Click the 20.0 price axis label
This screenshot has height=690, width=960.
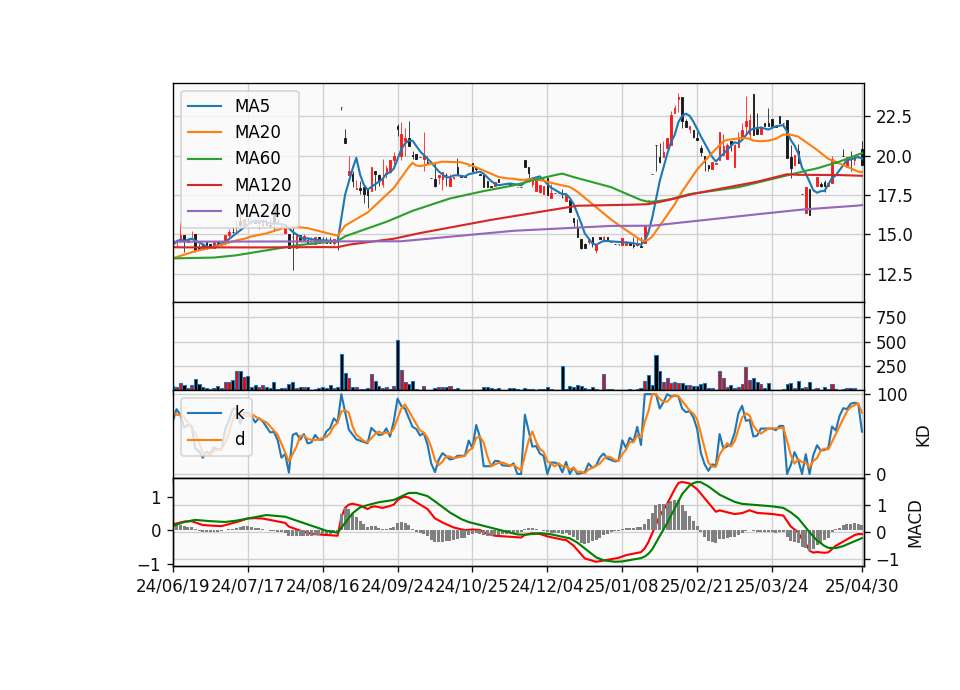[894, 157]
